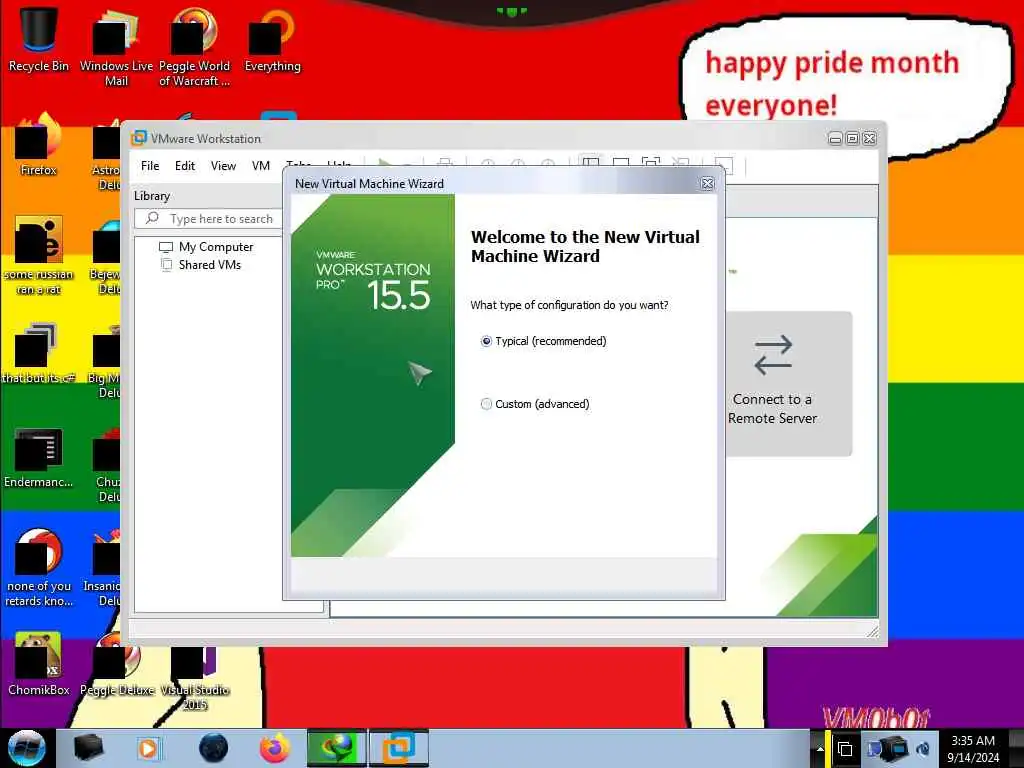Click the 'What type of configuration do you want?' text
The height and width of the screenshot is (768, 1024).
(569, 305)
